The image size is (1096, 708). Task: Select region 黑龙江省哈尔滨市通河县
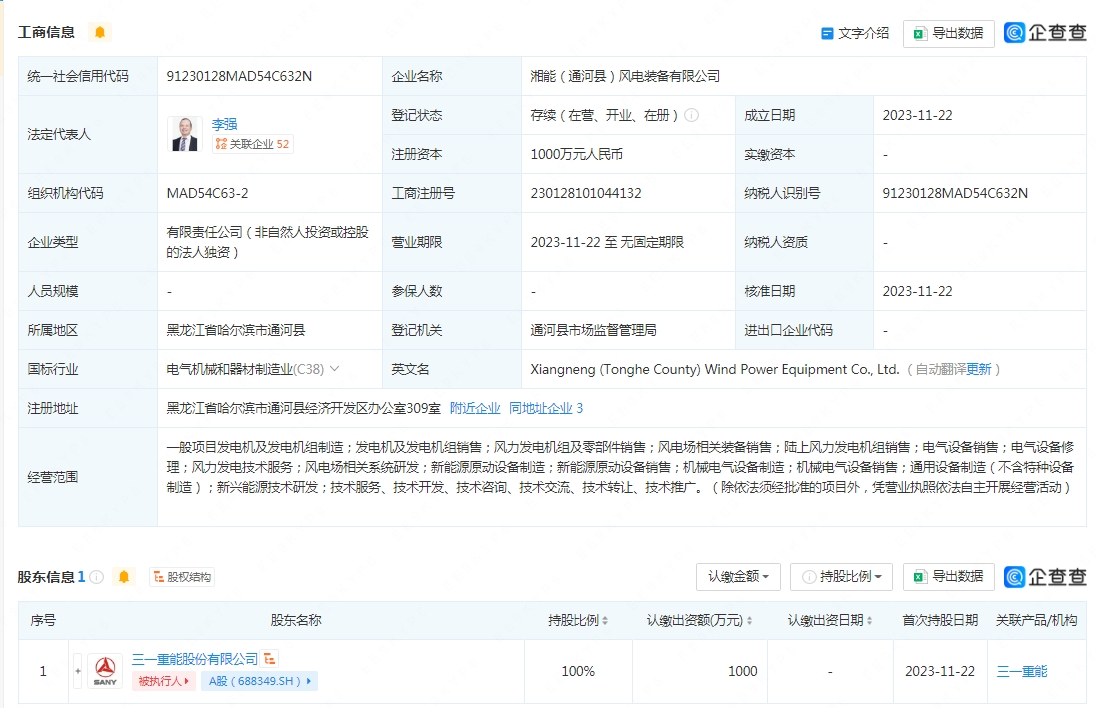pos(236,330)
